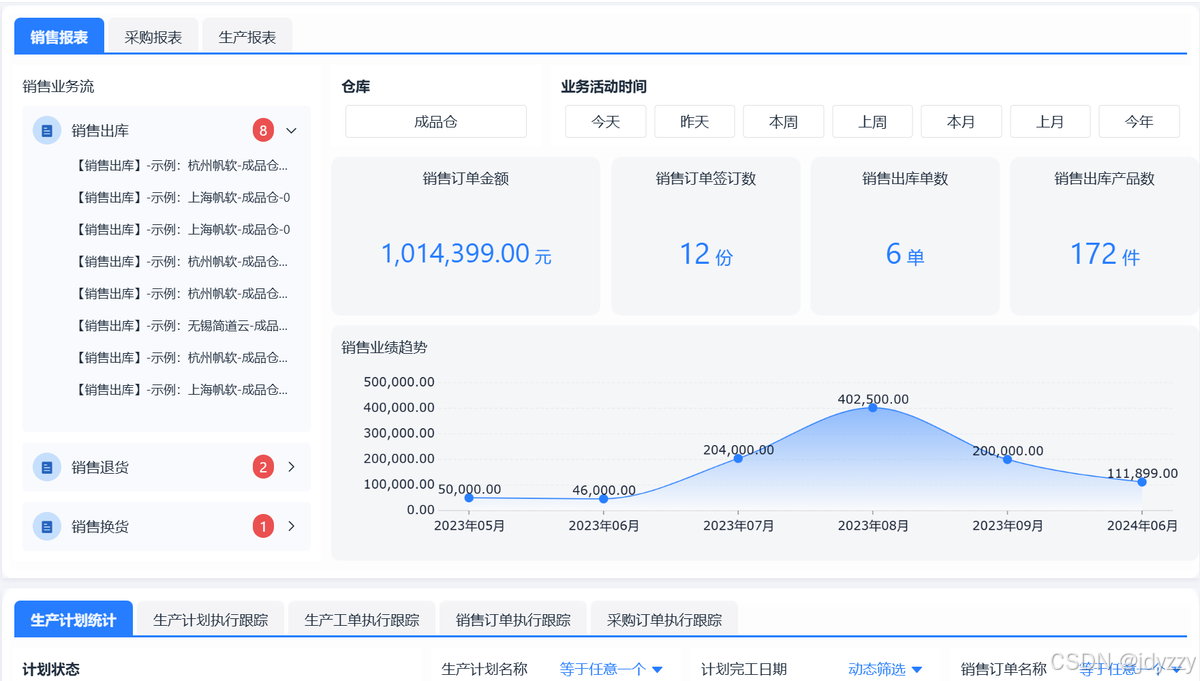Click the 402,500.00 peak data point
This screenshot has width=1200, height=681.
pyautogui.click(x=873, y=407)
